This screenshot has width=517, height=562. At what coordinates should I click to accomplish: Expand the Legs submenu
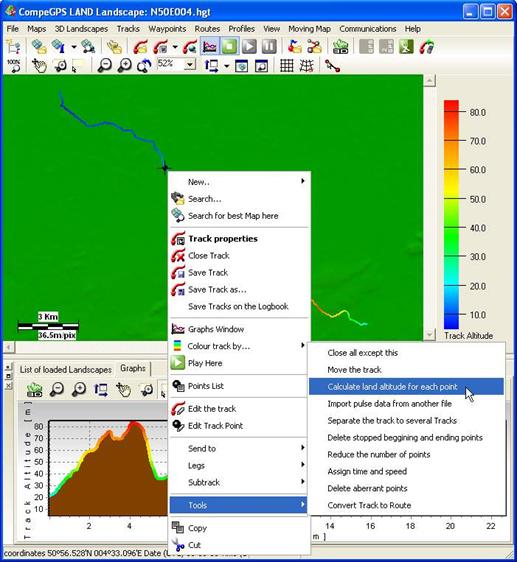[x=239, y=465]
